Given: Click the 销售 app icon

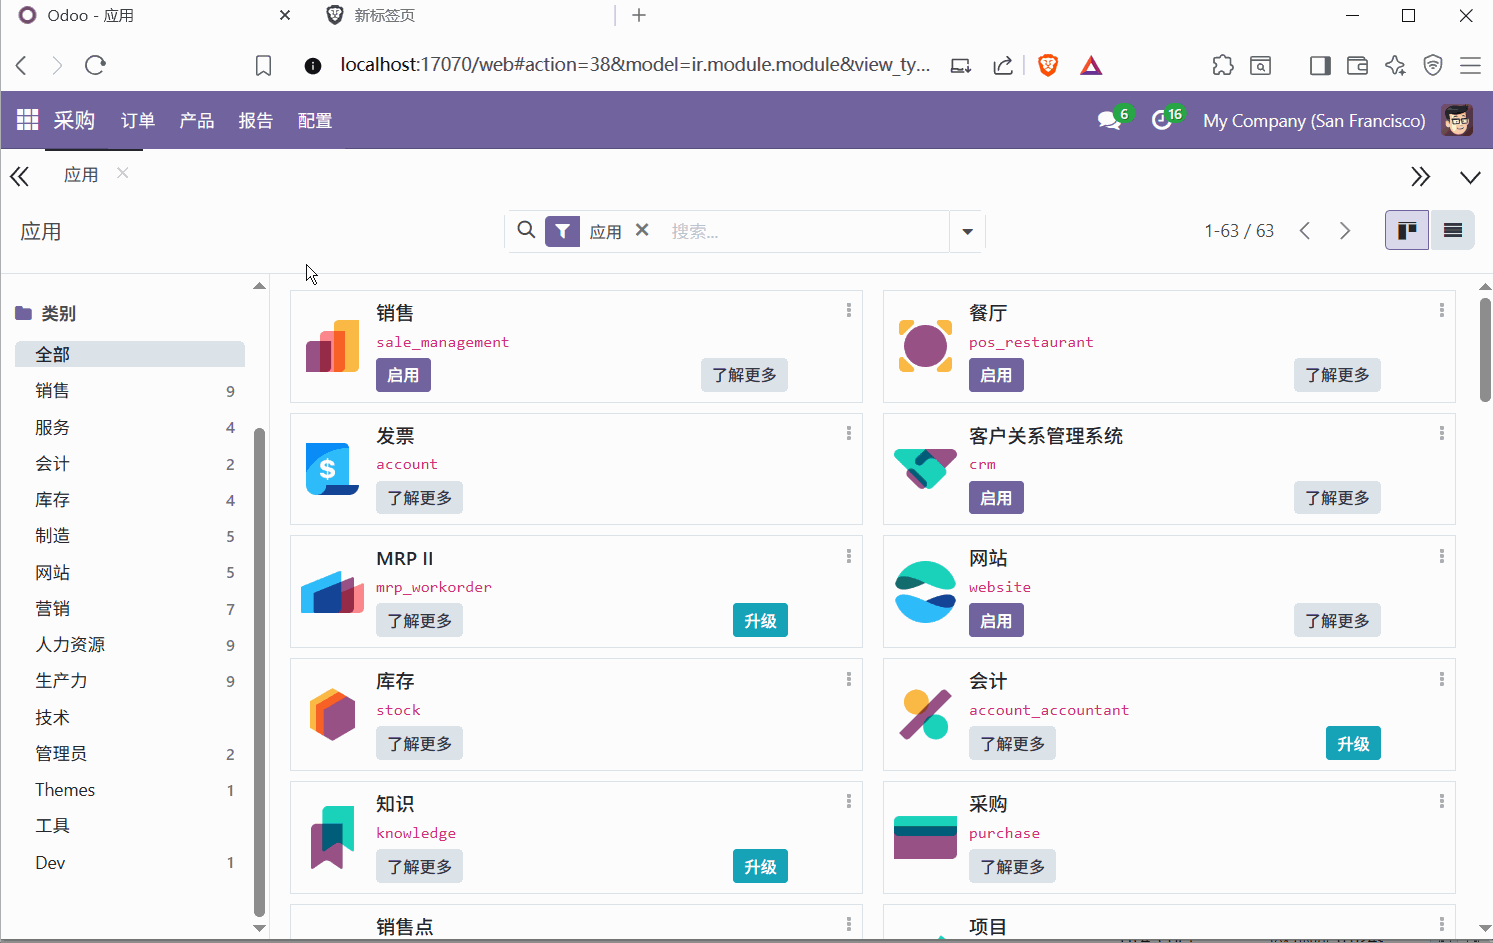Looking at the screenshot, I should click(332, 346).
